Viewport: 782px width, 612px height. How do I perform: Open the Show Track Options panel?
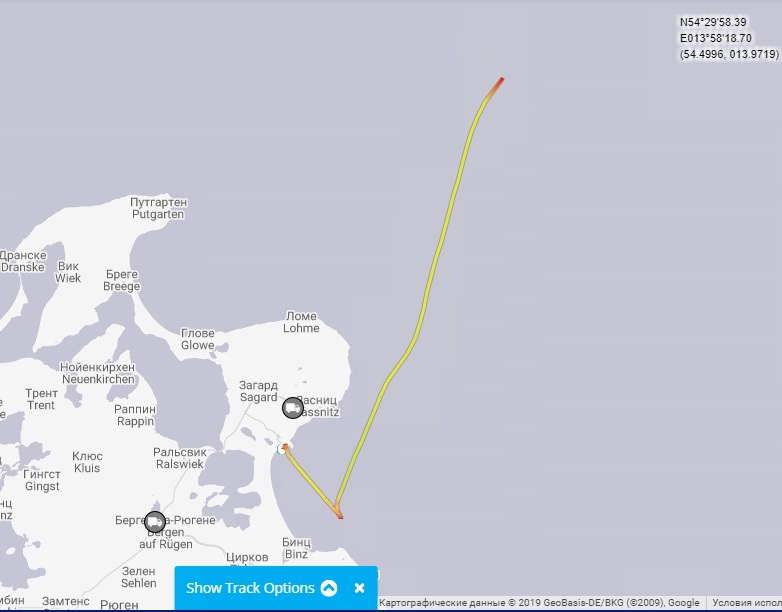coord(250,588)
